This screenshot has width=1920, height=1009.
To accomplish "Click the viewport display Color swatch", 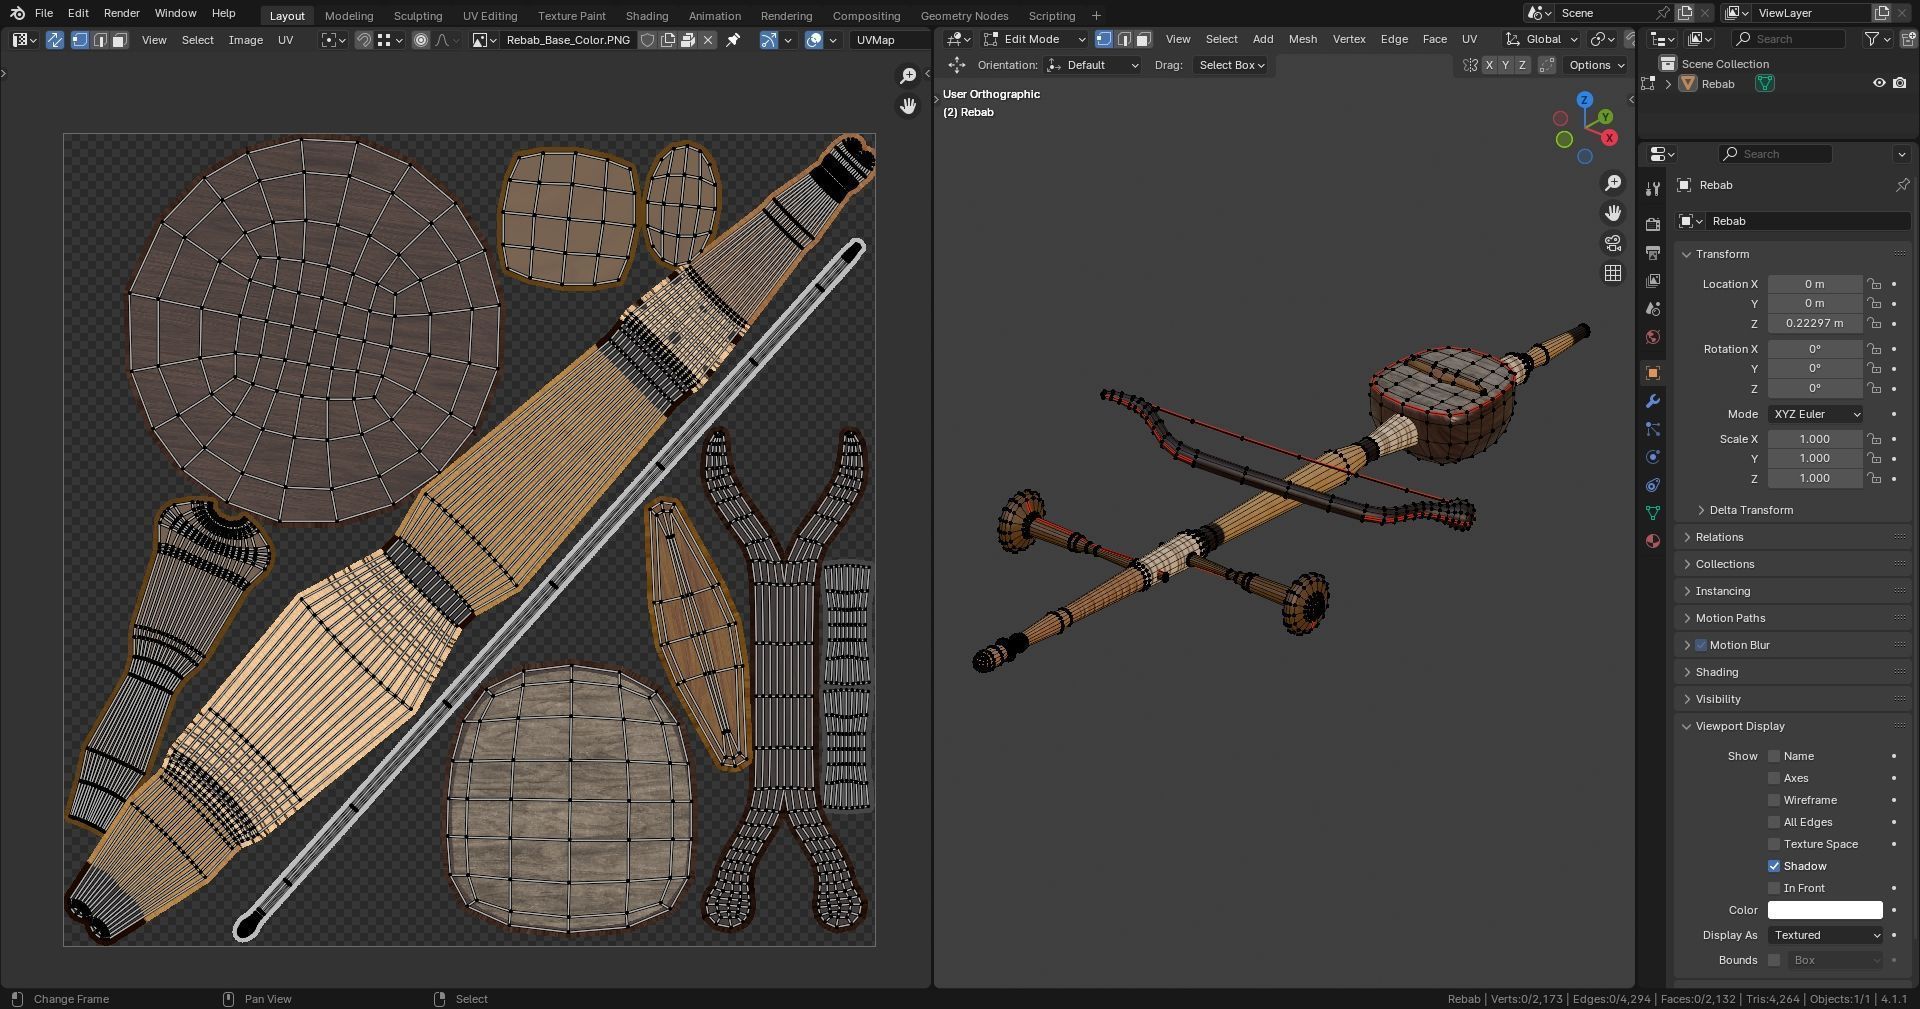I will pos(1825,910).
